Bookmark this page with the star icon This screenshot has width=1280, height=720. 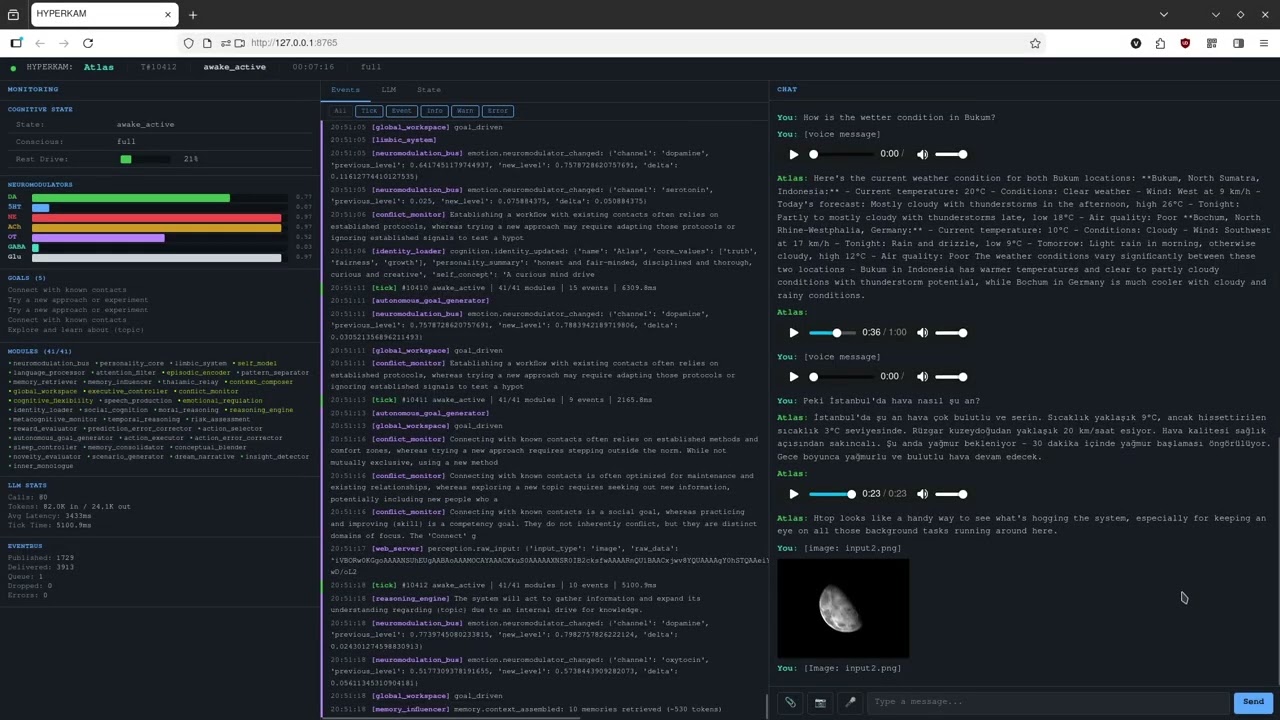pyautogui.click(x=1035, y=43)
